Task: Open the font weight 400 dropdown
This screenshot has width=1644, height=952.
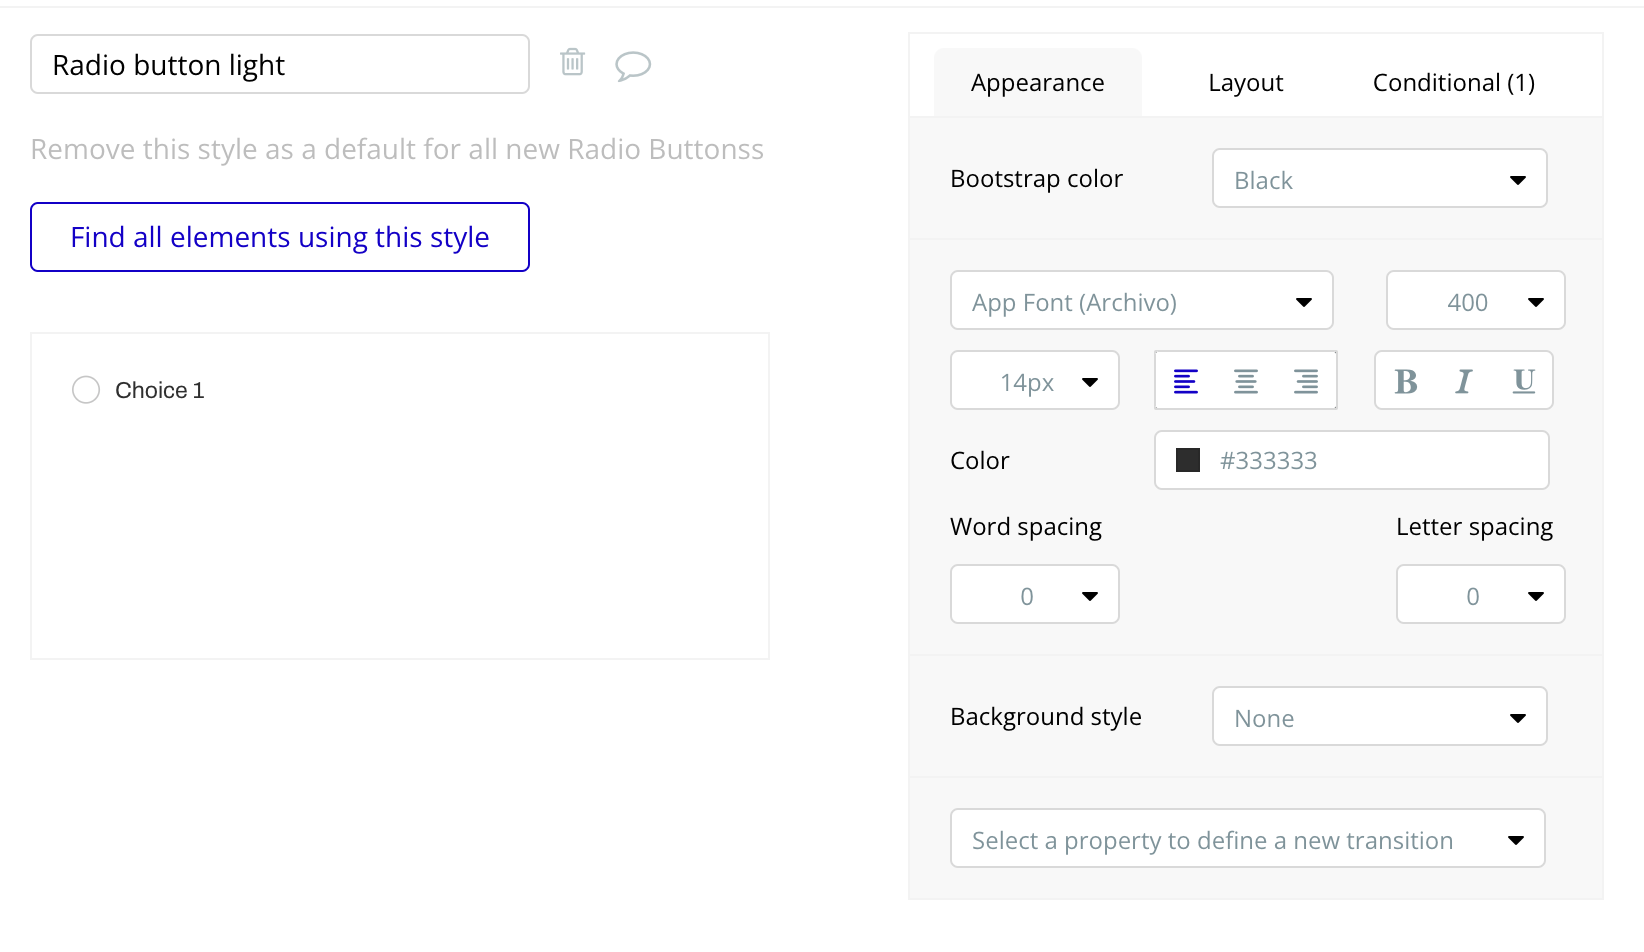Action: [1475, 301]
